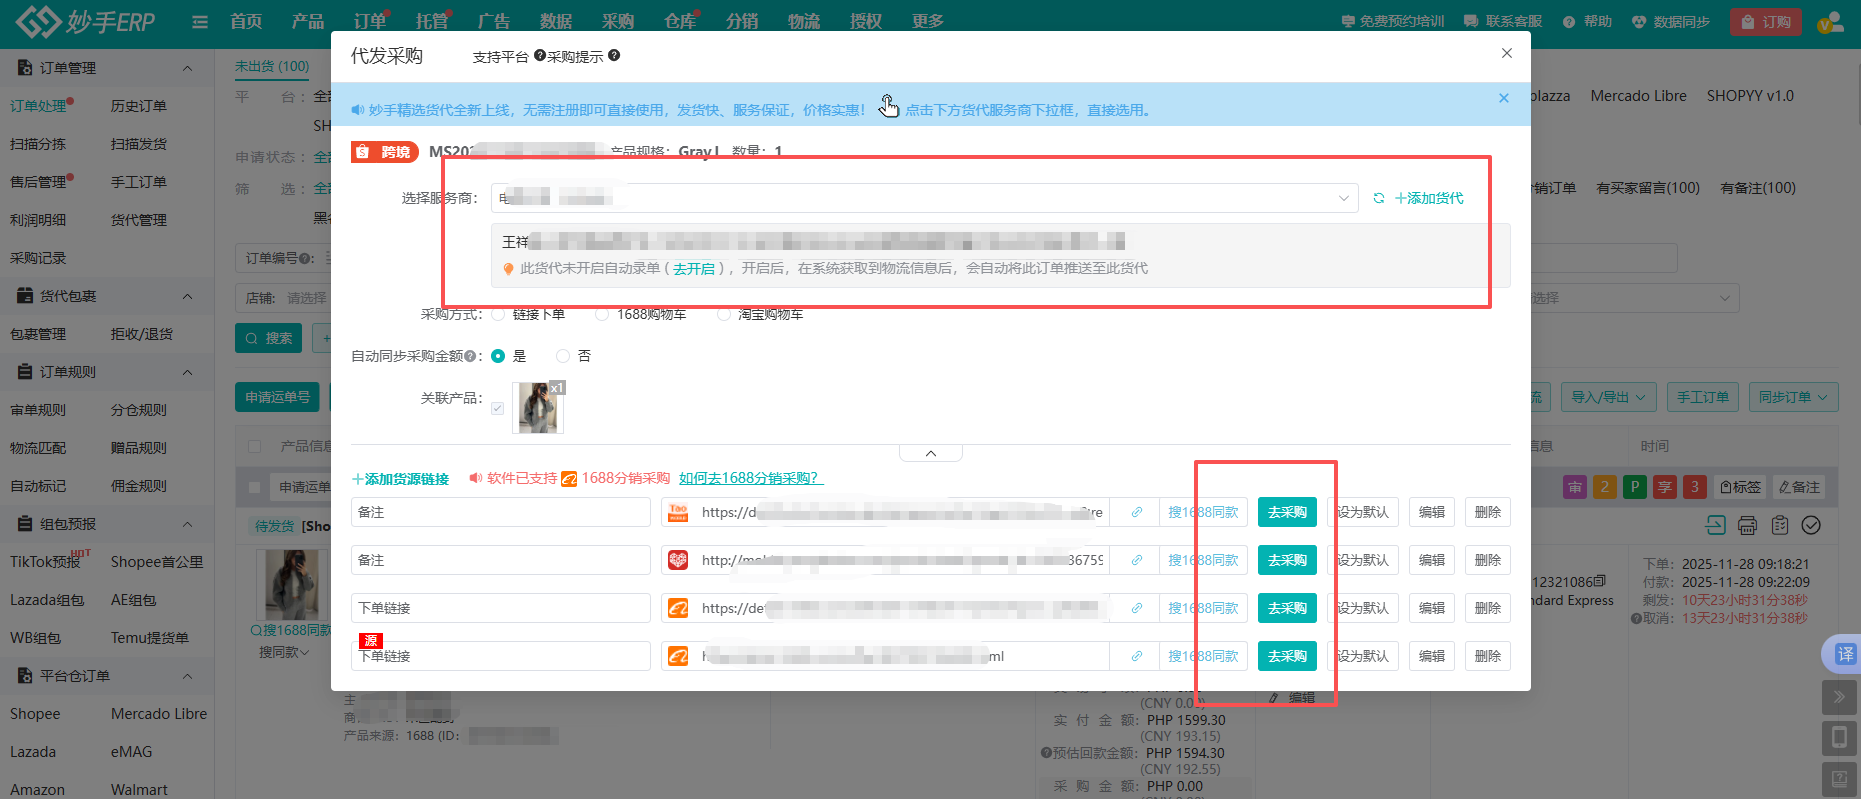Open the 如何去1688分销采购 link
The height and width of the screenshot is (799, 1861).
(750, 478)
